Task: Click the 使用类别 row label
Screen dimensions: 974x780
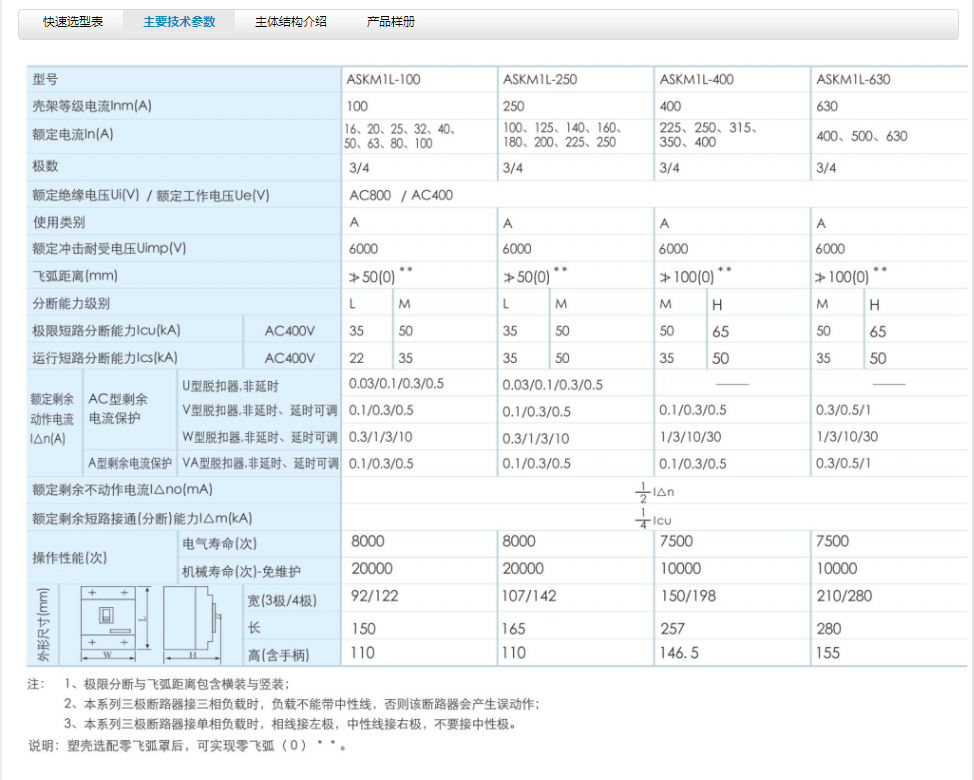Action: coord(58,222)
